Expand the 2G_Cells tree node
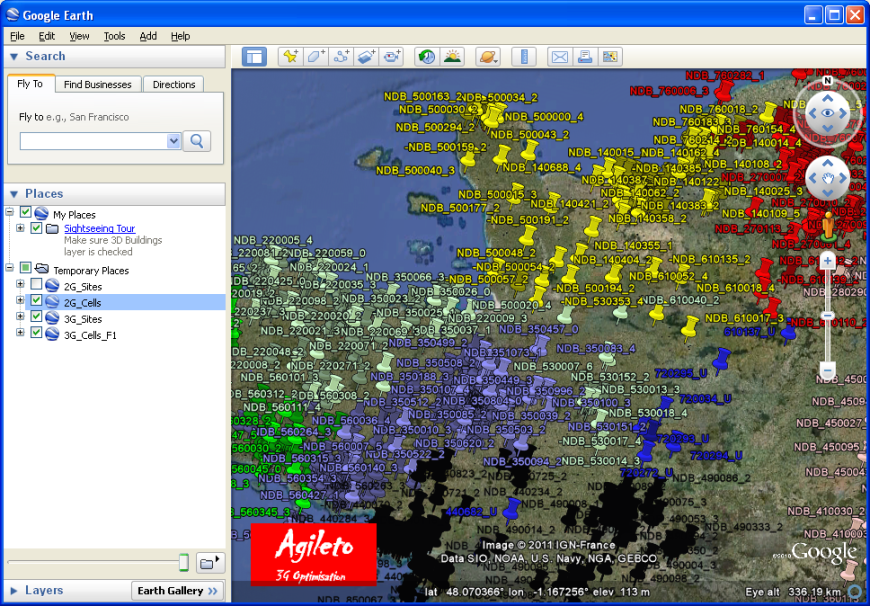 20,301
